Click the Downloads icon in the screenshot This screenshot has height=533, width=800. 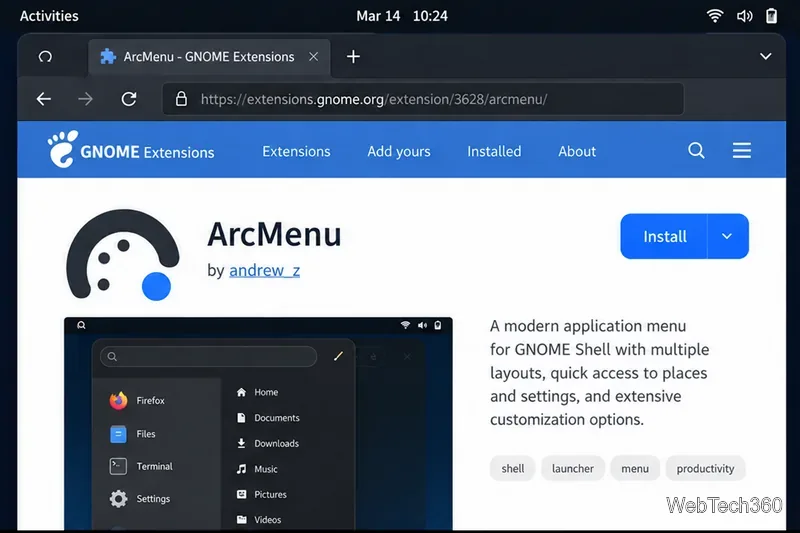coord(241,443)
